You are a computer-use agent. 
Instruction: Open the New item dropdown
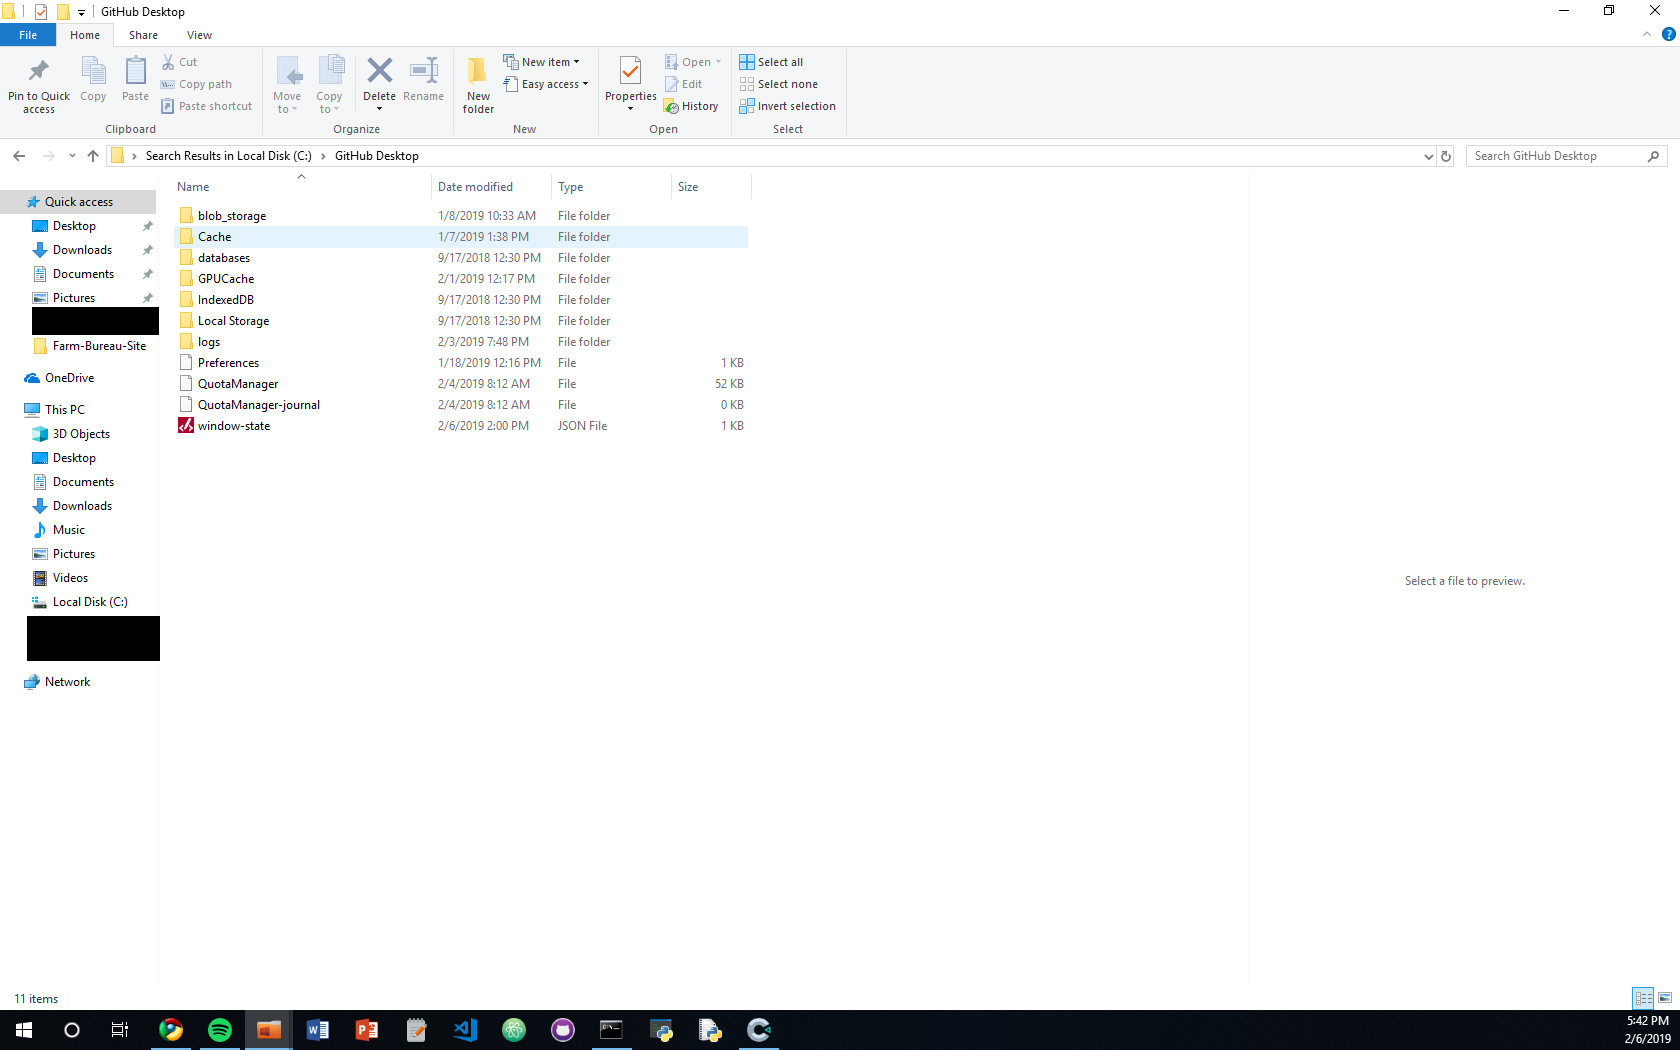[541, 62]
